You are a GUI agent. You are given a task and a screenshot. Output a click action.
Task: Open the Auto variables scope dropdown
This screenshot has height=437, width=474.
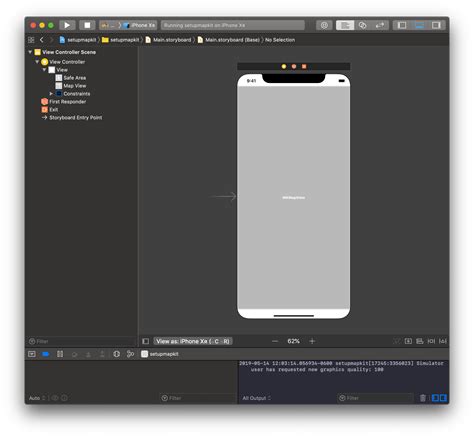coord(37,398)
